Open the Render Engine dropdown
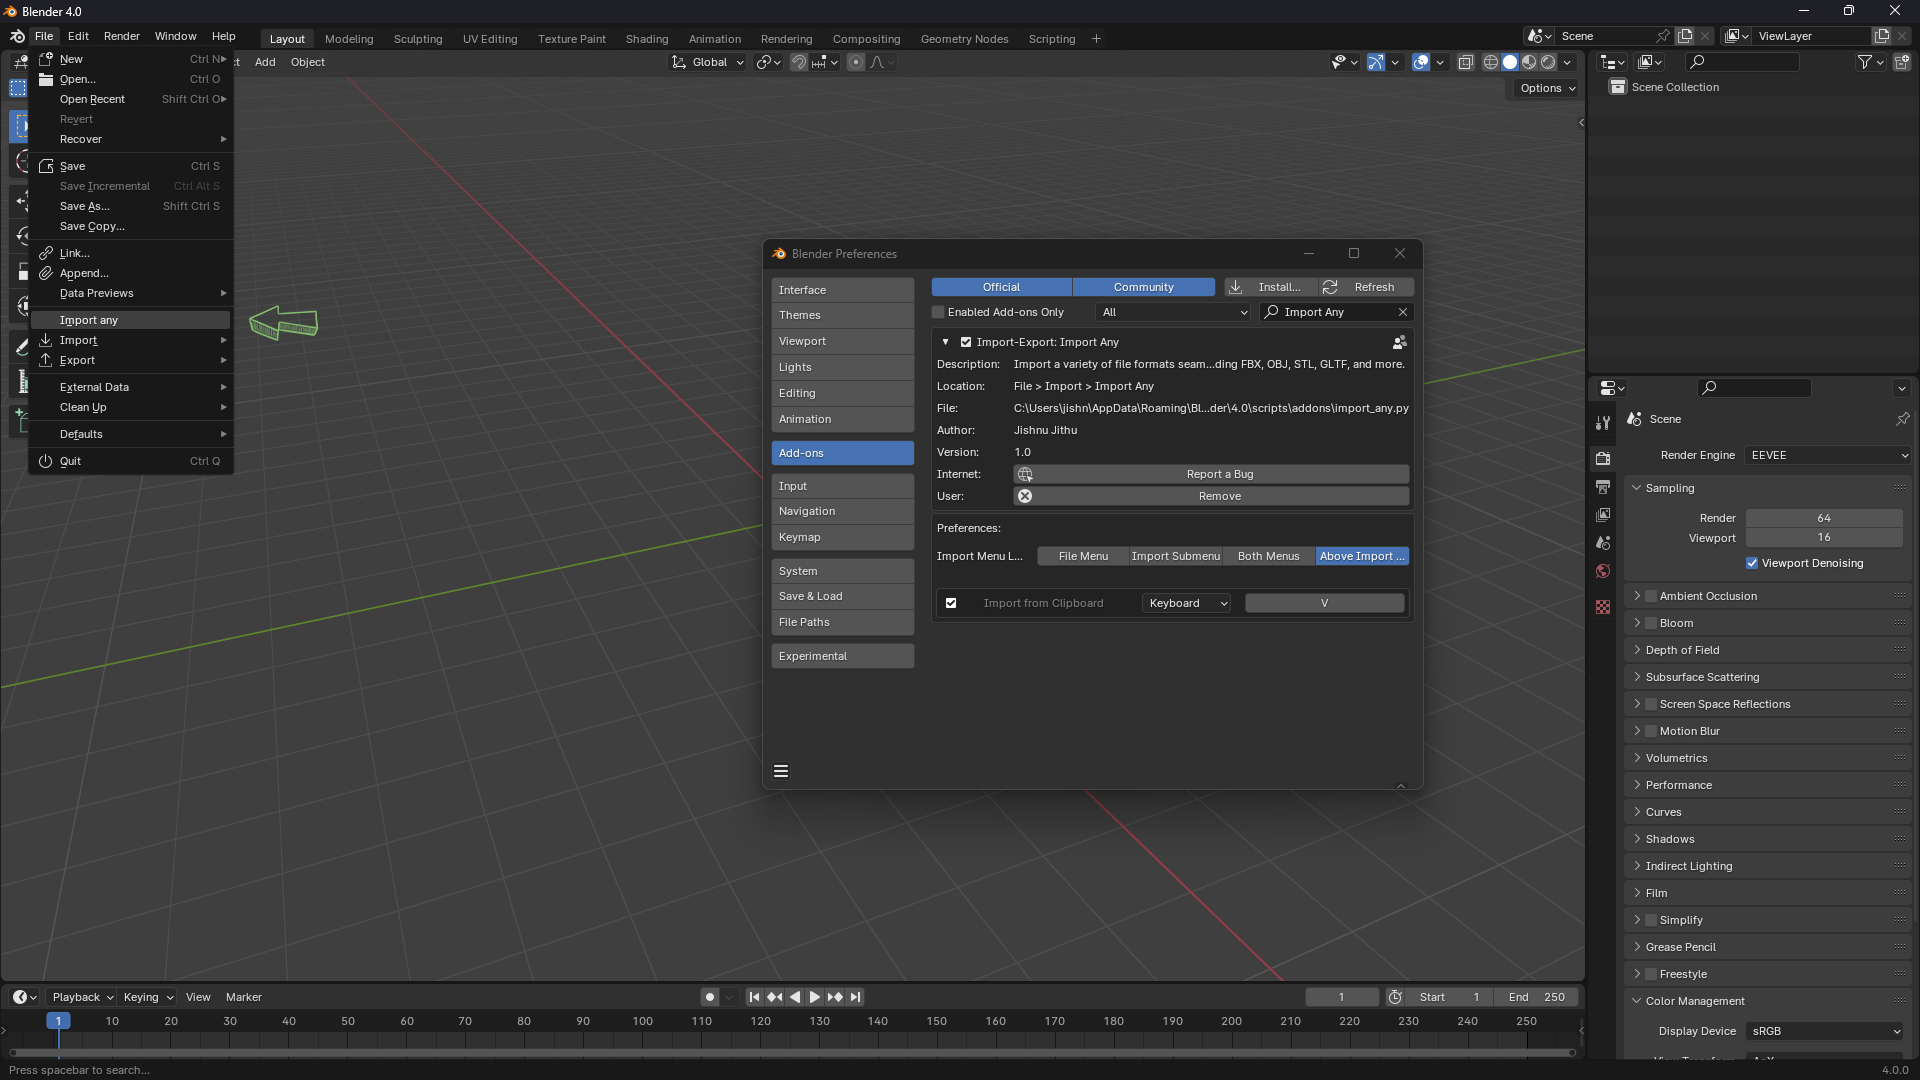The image size is (1920, 1080). click(x=1826, y=455)
